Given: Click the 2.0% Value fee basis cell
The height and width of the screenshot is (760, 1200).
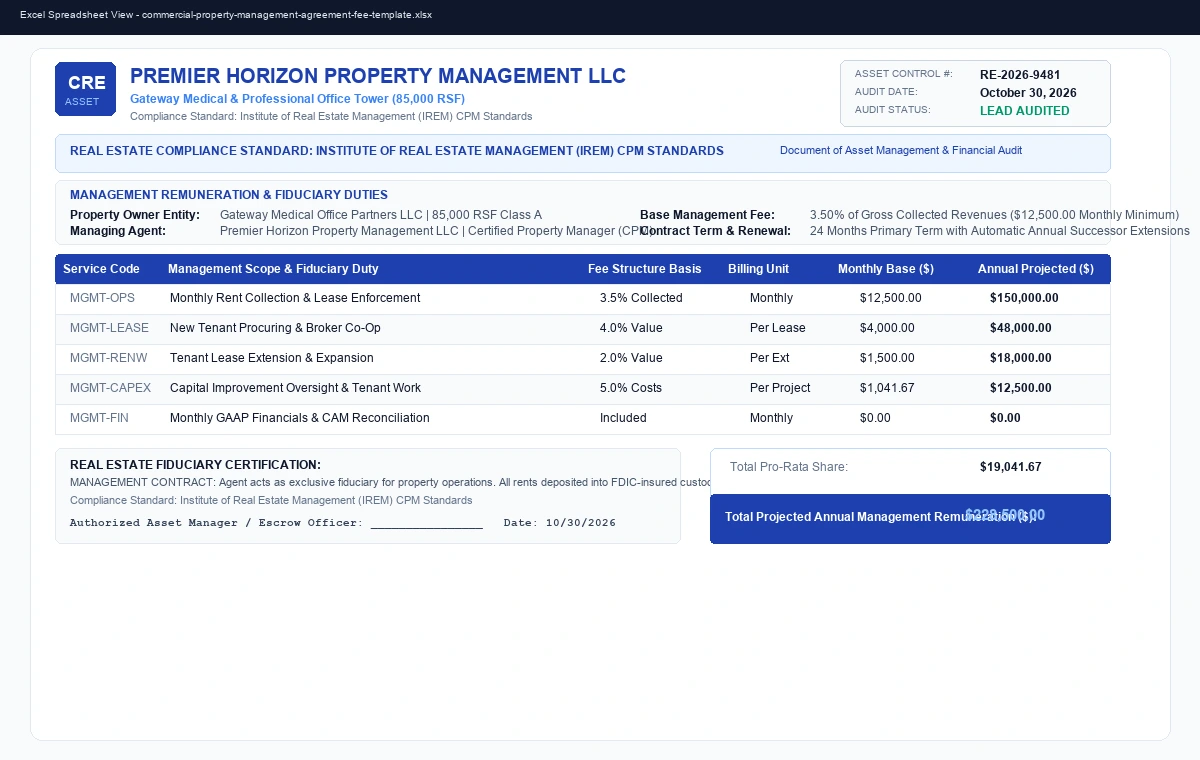Looking at the screenshot, I should pos(631,358).
